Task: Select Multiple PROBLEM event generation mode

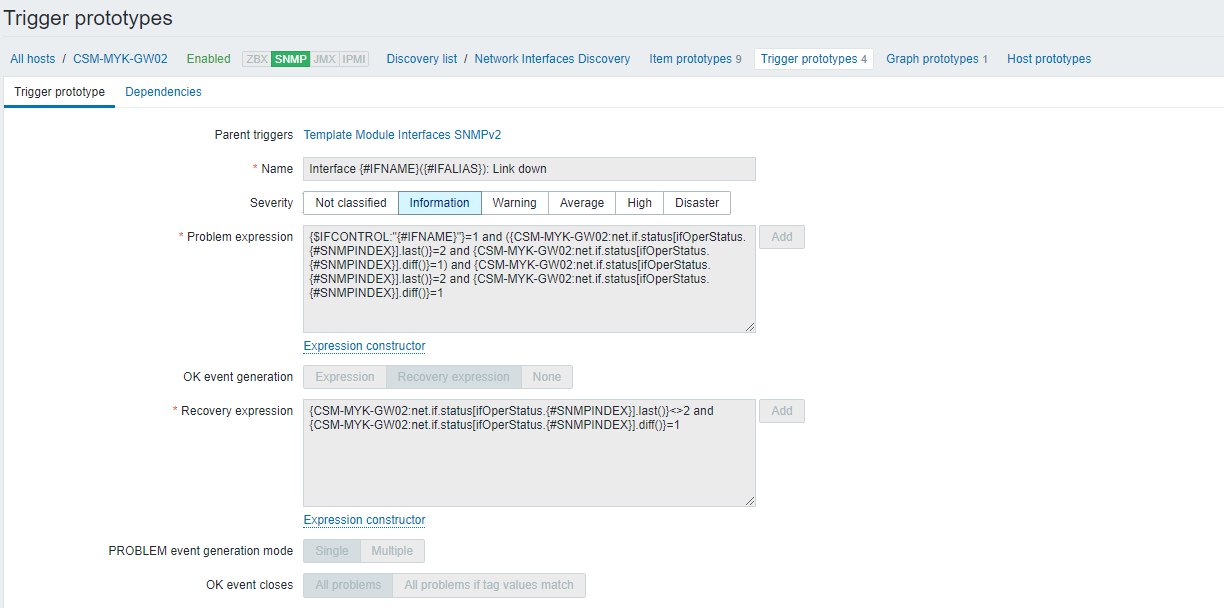Action: click(x=393, y=551)
